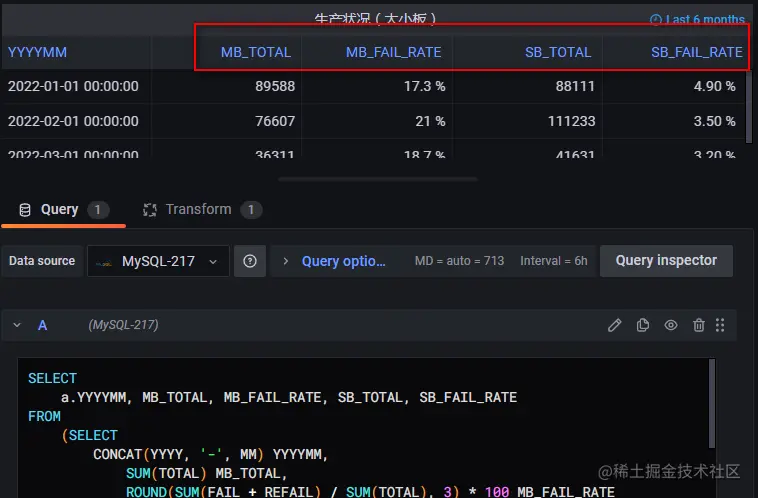758x498 pixels.
Task: Duplicate query A with copy icon
Action: tap(642, 325)
